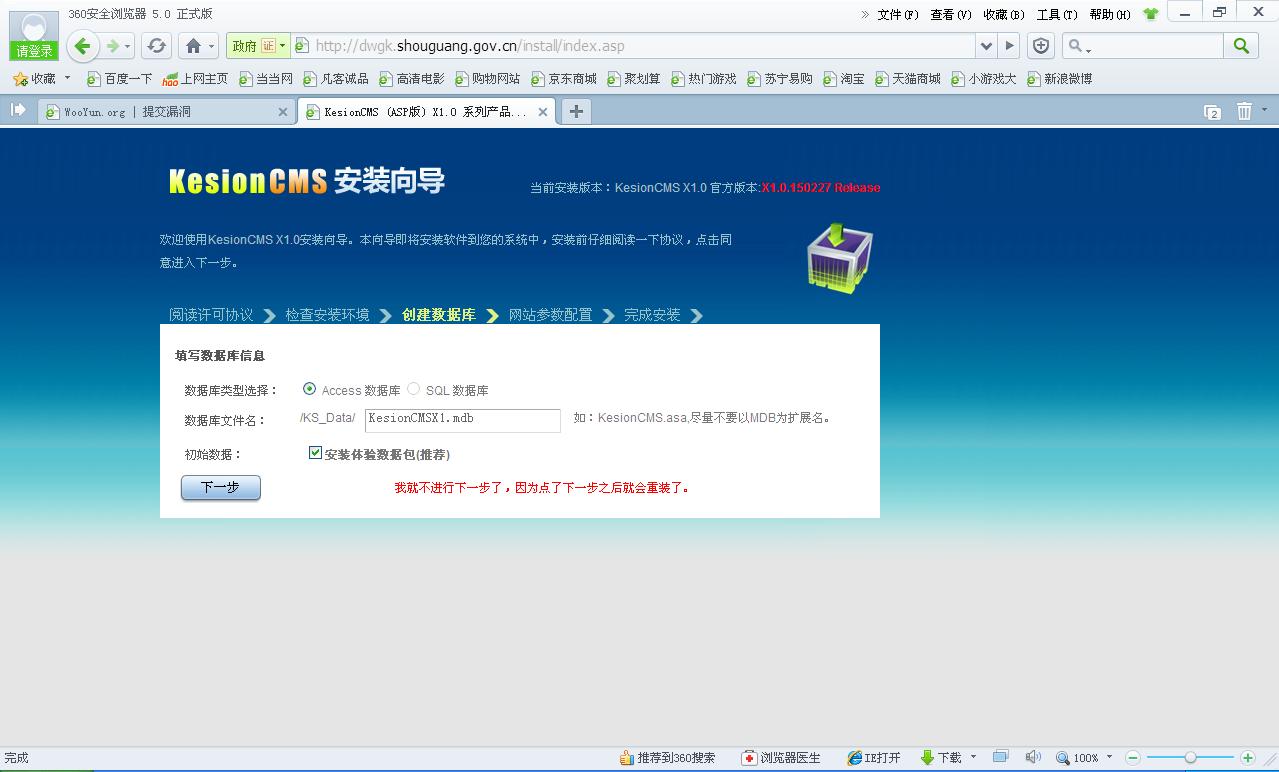Viewport: 1279px width, 772px height.
Task: Switch to the KesionCMS (ASP版) tab
Action: tap(427, 112)
